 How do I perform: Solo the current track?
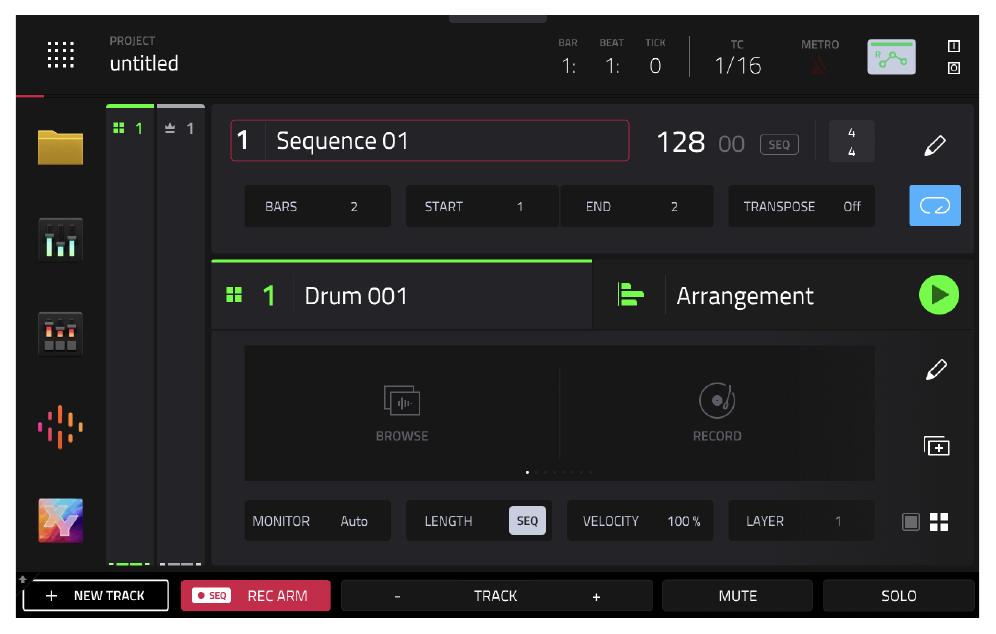[x=898, y=596]
